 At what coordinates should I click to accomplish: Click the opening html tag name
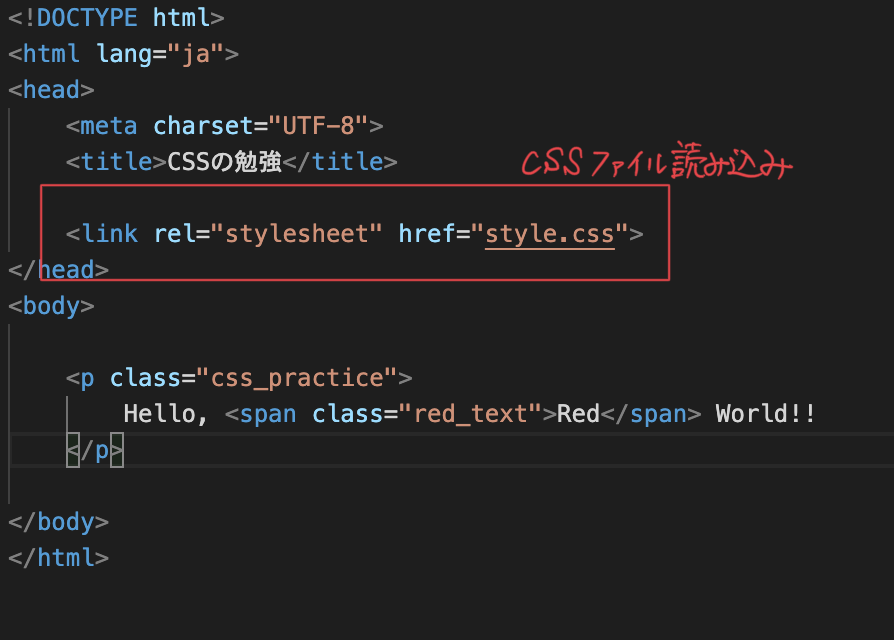tap(51, 54)
